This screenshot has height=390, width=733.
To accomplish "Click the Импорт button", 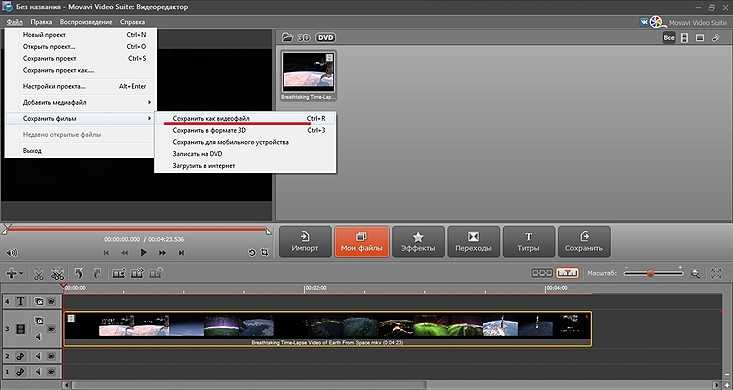I will click(305, 242).
